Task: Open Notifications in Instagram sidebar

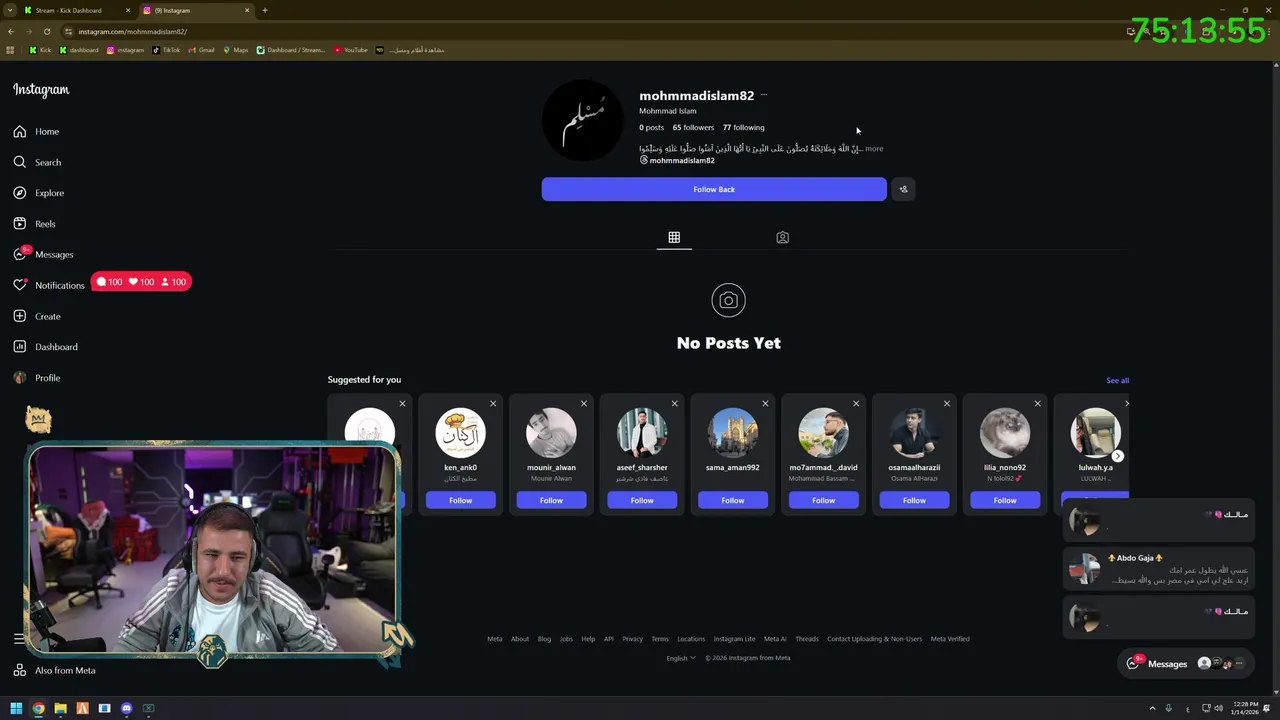Action: point(49,285)
